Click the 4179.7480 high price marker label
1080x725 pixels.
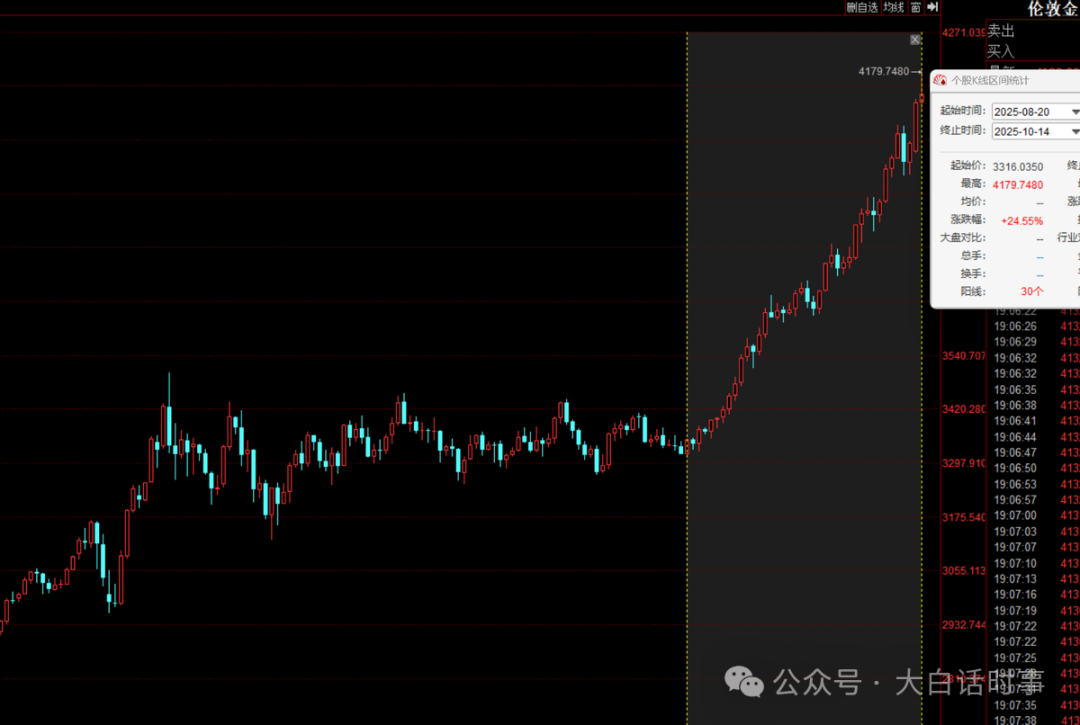pyautogui.click(x=884, y=71)
